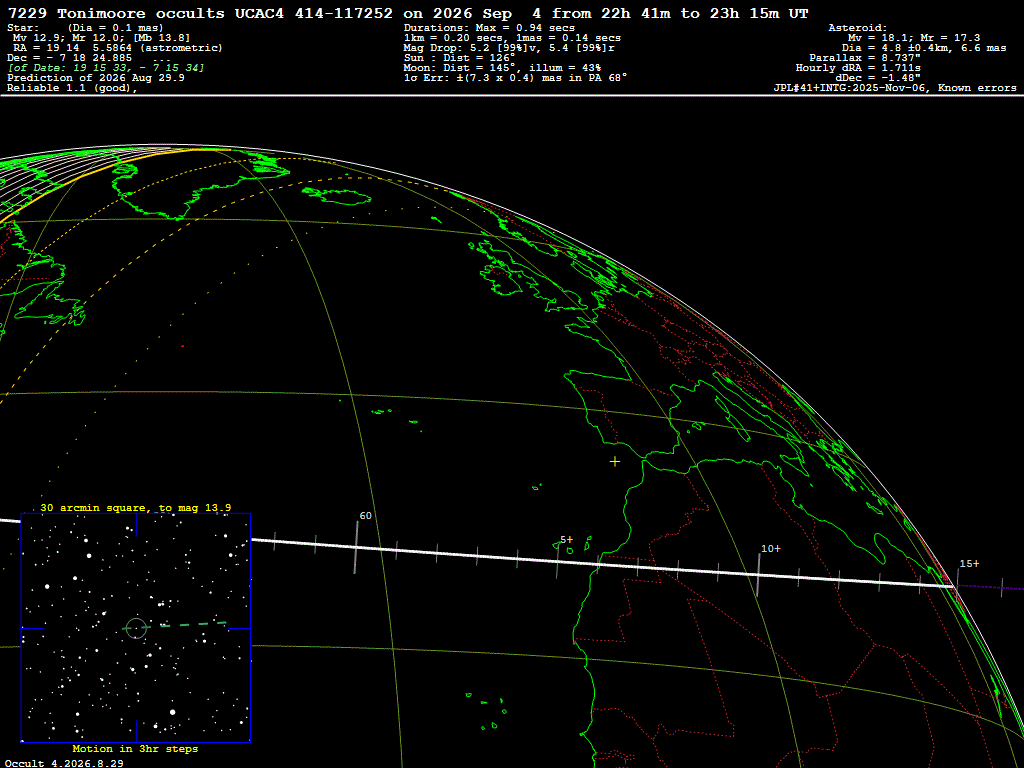Click the 'Motion in 3hr steps' caption
The image size is (1024, 768).
pos(135,748)
